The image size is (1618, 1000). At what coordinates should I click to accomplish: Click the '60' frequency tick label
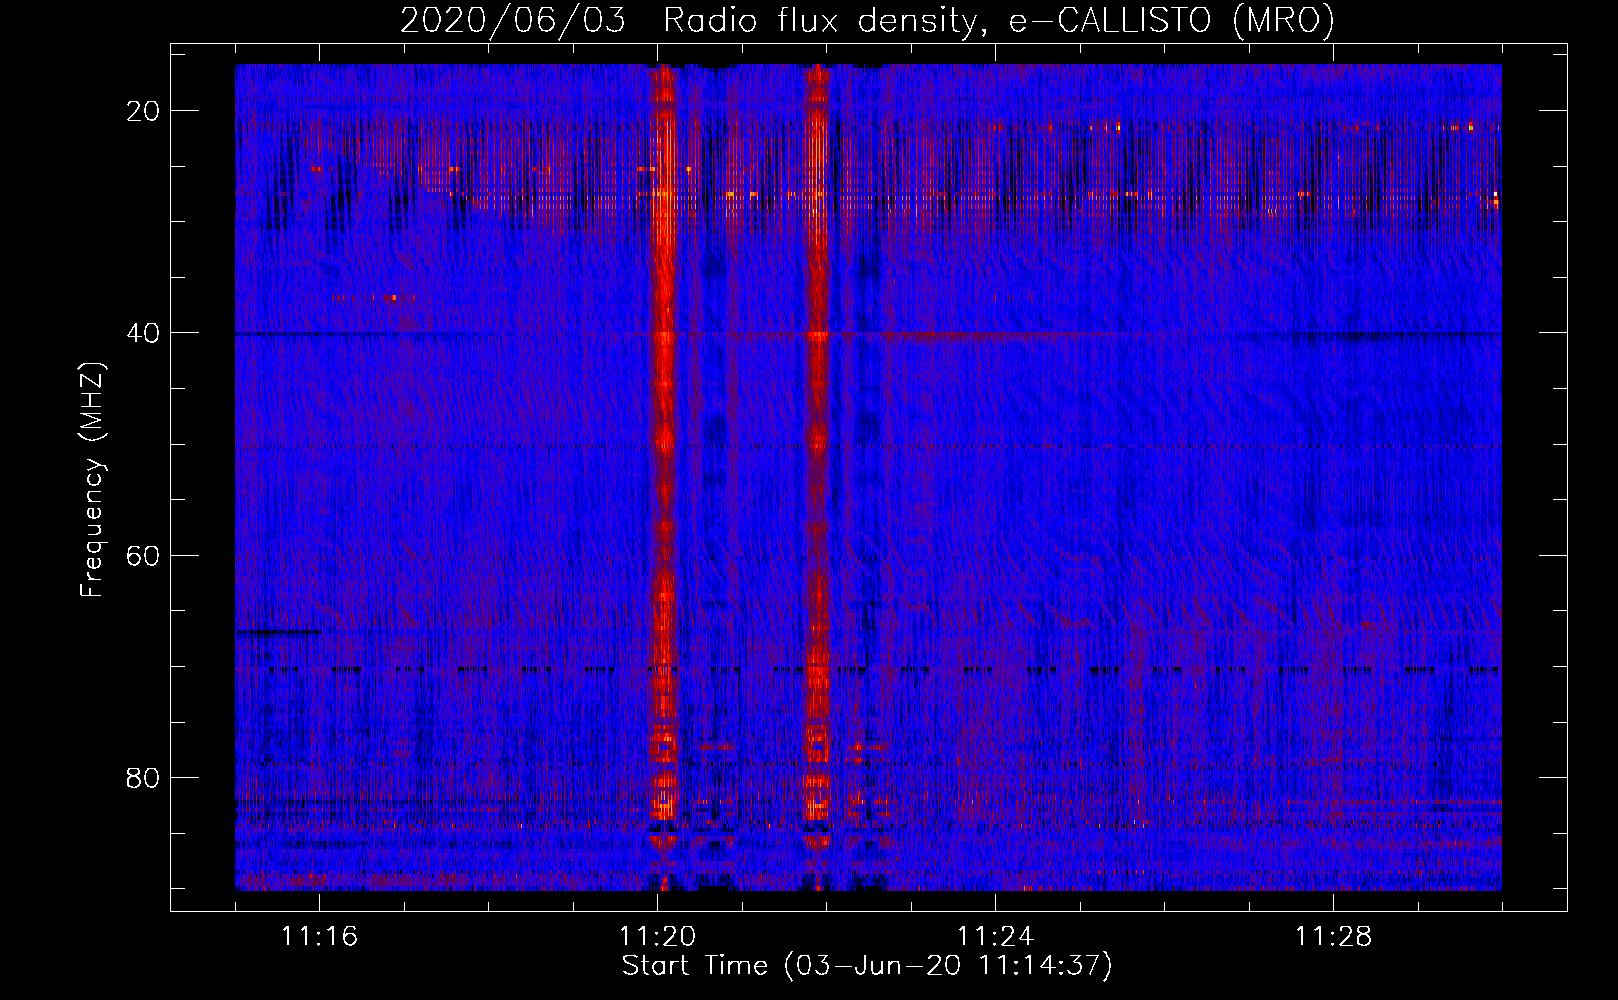(x=143, y=555)
